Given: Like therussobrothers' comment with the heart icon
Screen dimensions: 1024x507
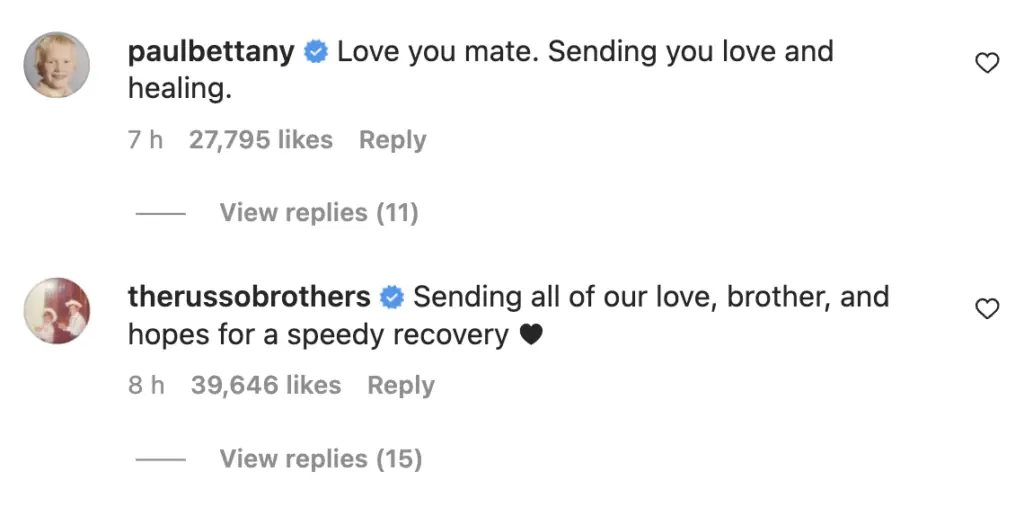Looking at the screenshot, I should (x=987, y=310).
